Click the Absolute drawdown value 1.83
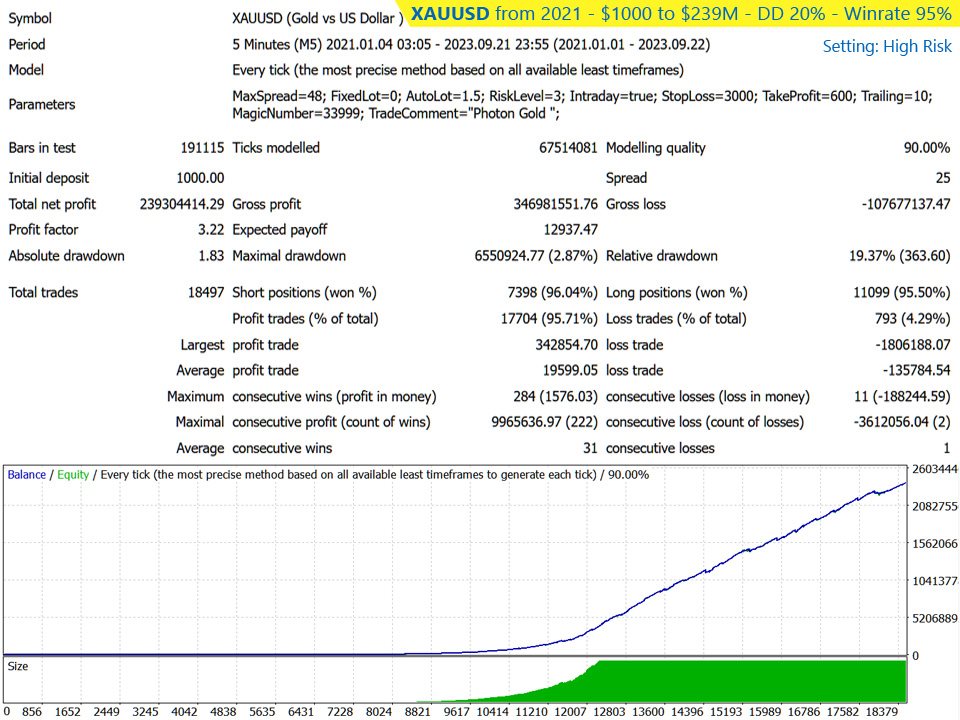The width and height of the screenshot is (960, 720). [211, 256]
